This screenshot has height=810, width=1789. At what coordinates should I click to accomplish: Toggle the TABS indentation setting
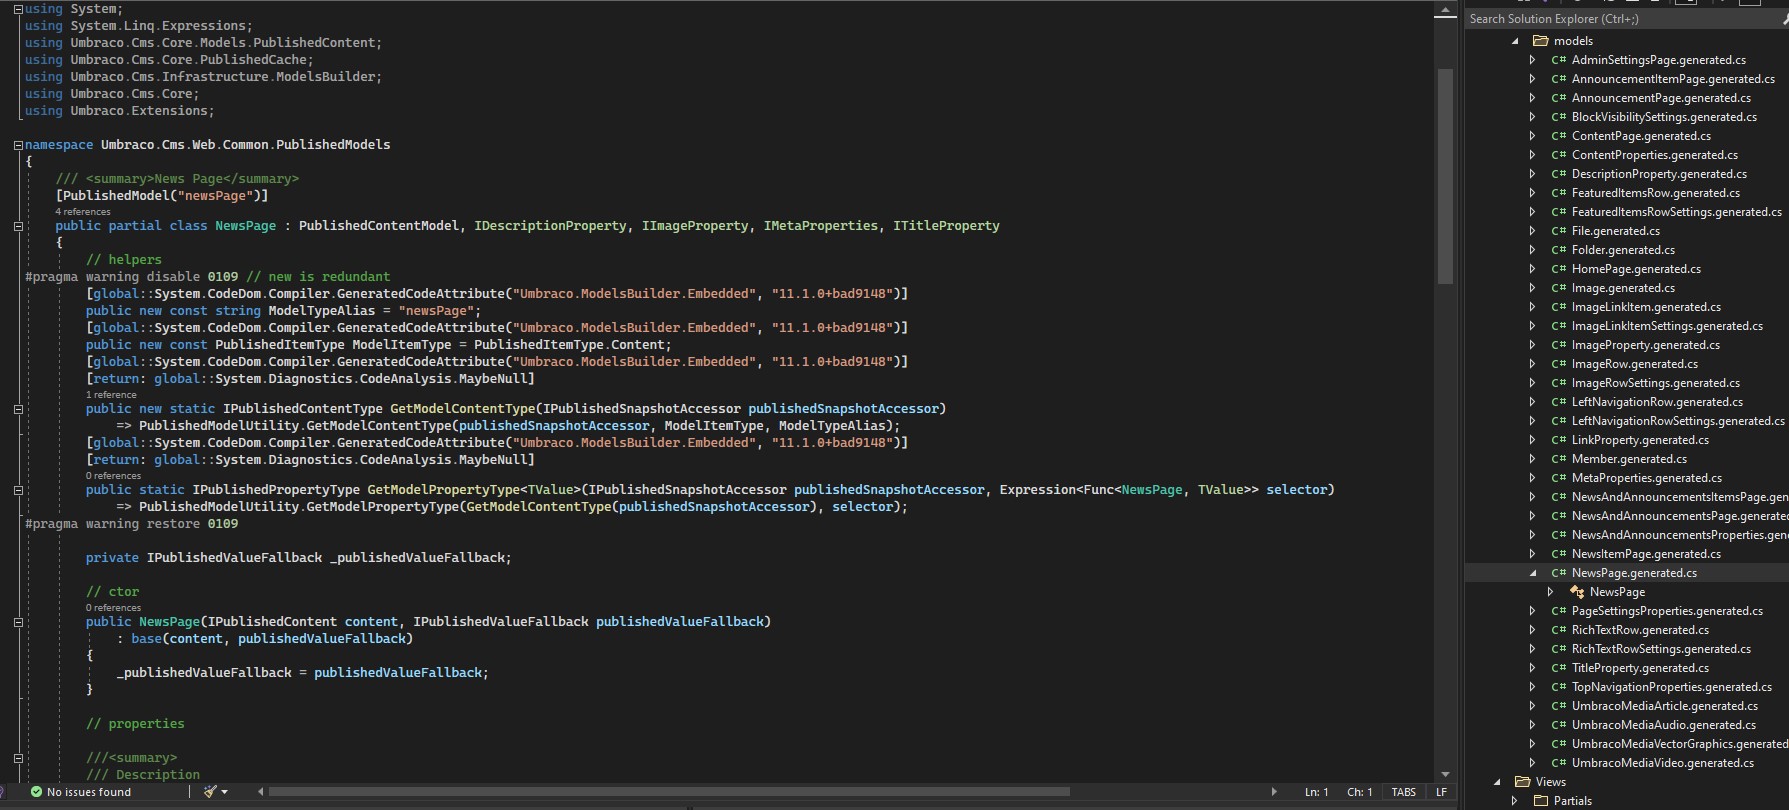click(x=1404, y=792)
